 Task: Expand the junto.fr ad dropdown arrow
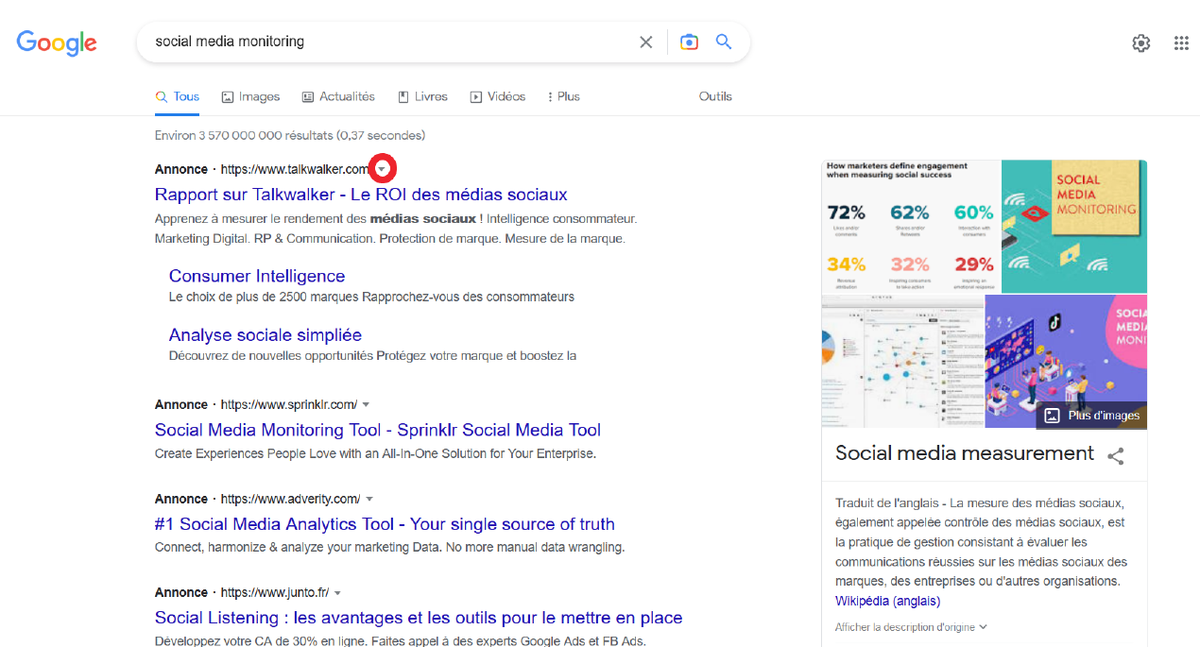tap(338, 593)
